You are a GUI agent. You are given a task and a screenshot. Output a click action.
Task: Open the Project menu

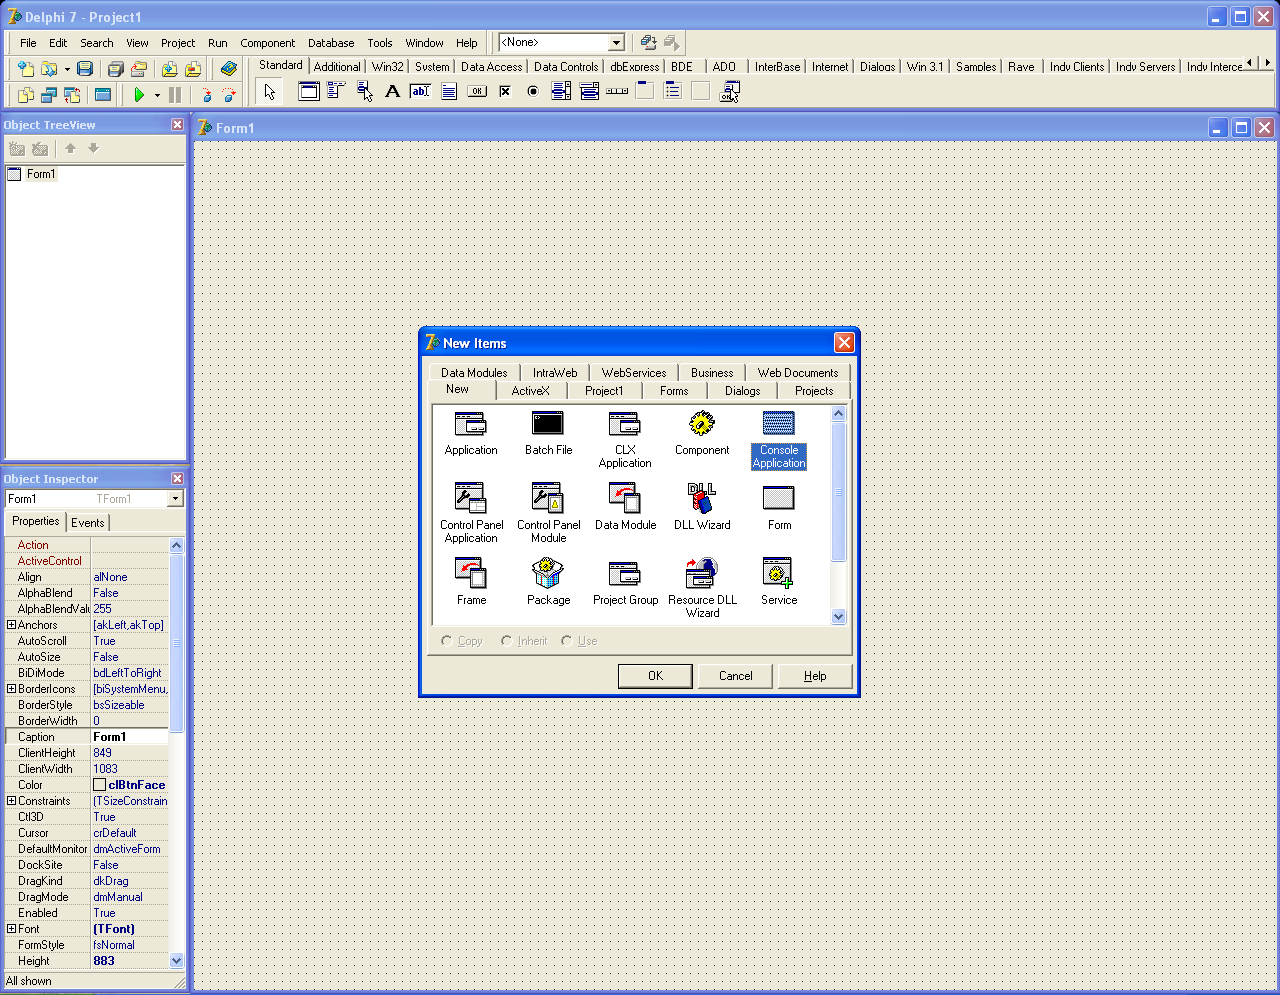coord(178,43)
